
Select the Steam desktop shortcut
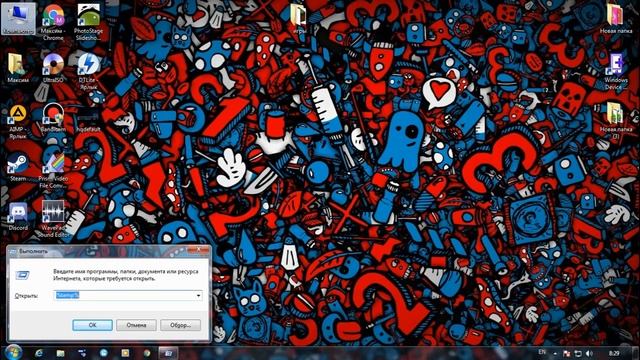coord(18,167)
